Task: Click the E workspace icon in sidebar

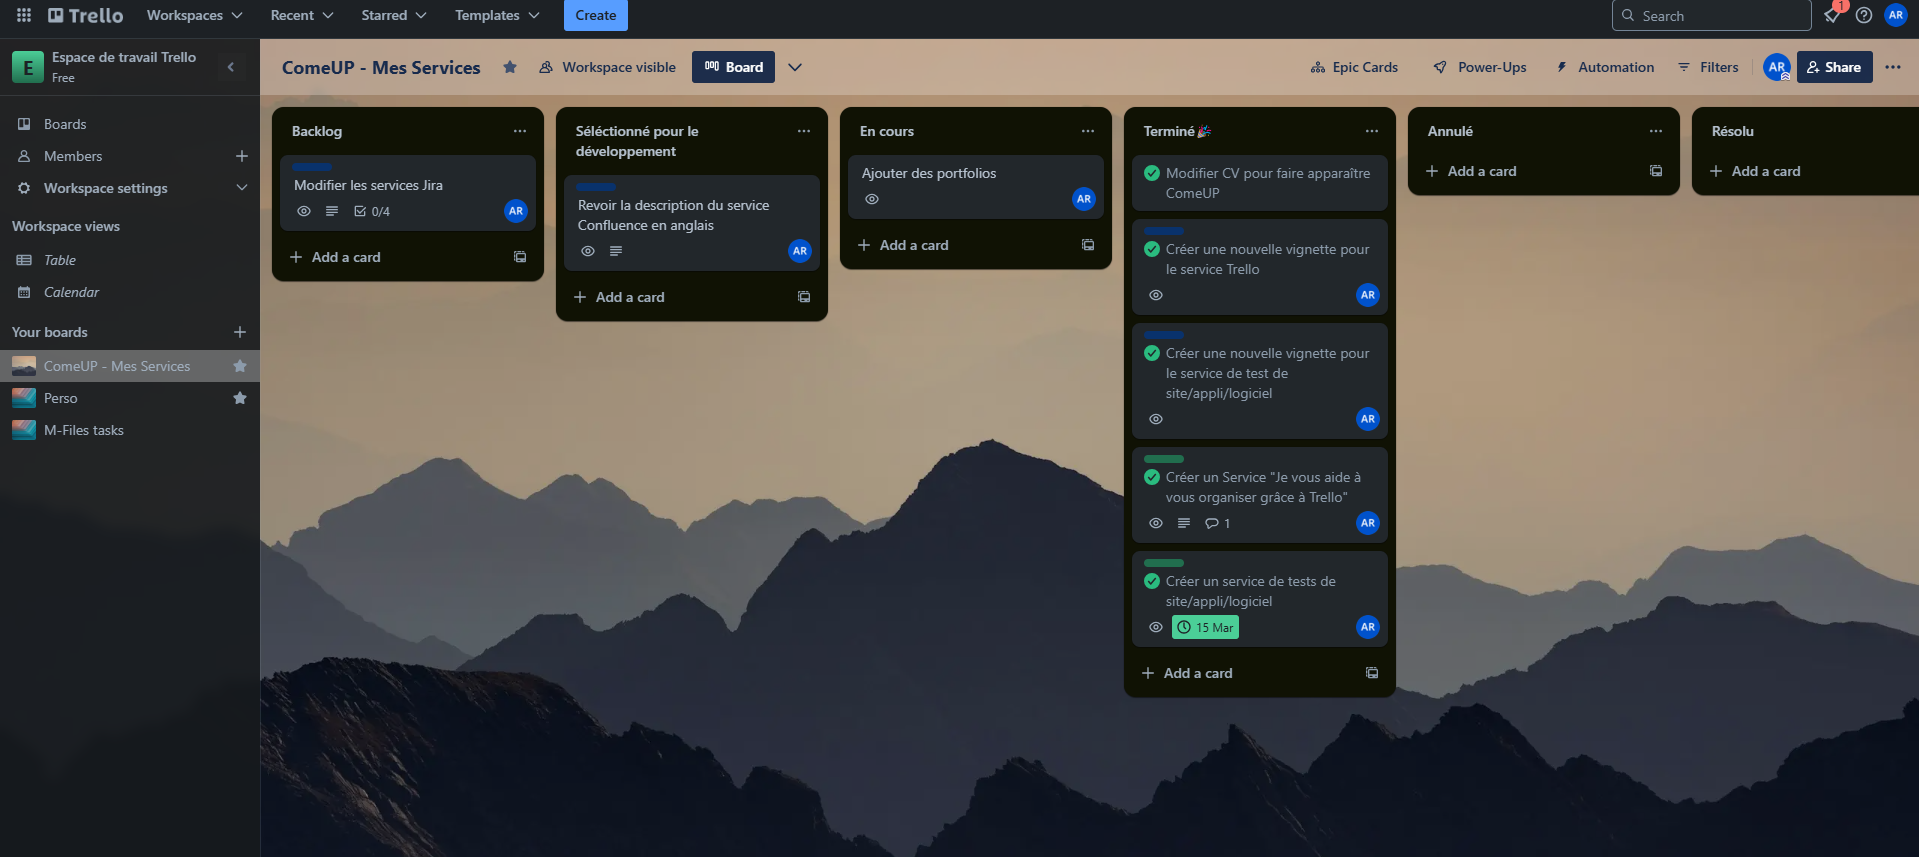Action: [28, 67]
